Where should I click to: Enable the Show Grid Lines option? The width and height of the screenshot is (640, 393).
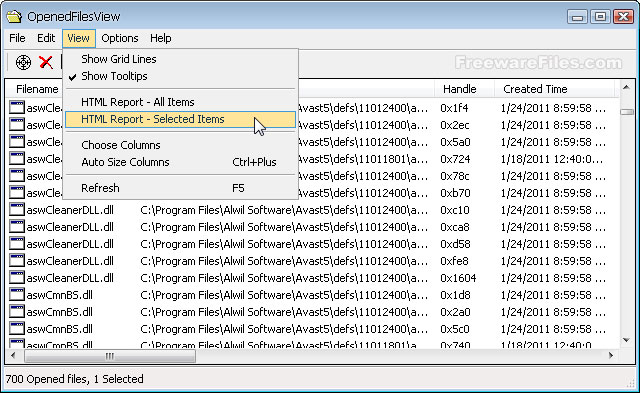coord(180,59)
